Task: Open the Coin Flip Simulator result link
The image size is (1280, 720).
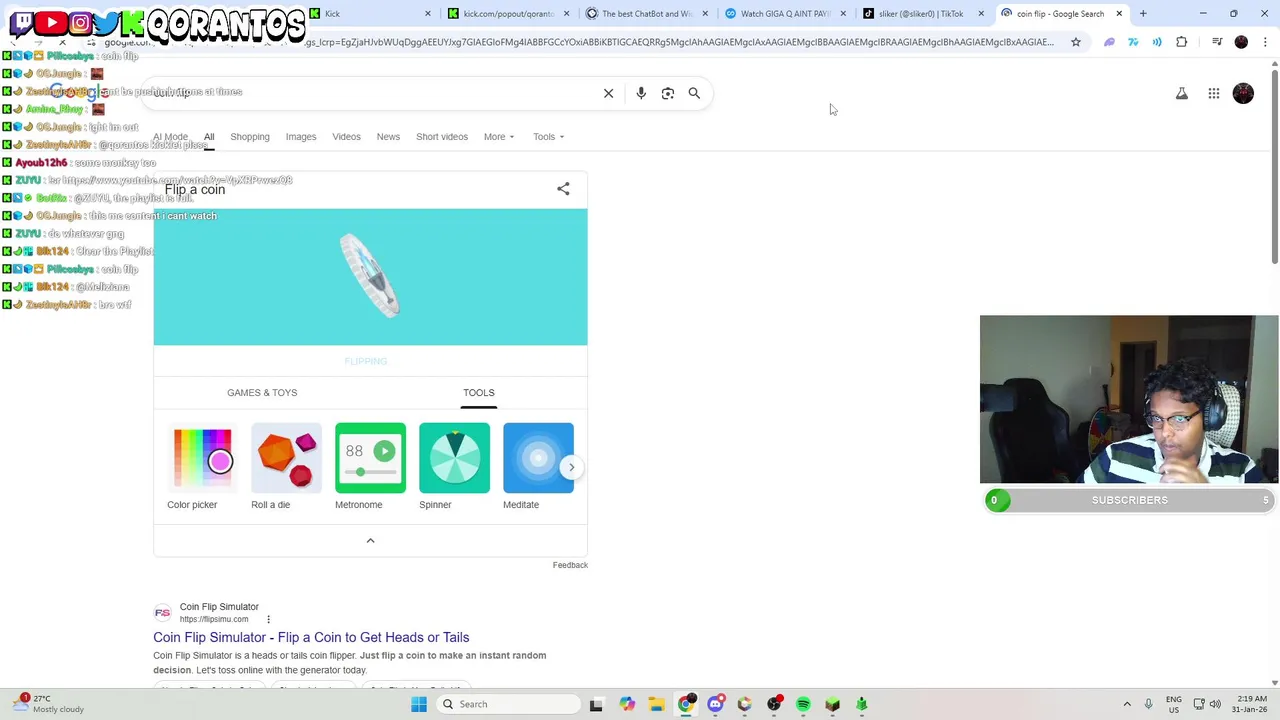Action: coord(311,637)
